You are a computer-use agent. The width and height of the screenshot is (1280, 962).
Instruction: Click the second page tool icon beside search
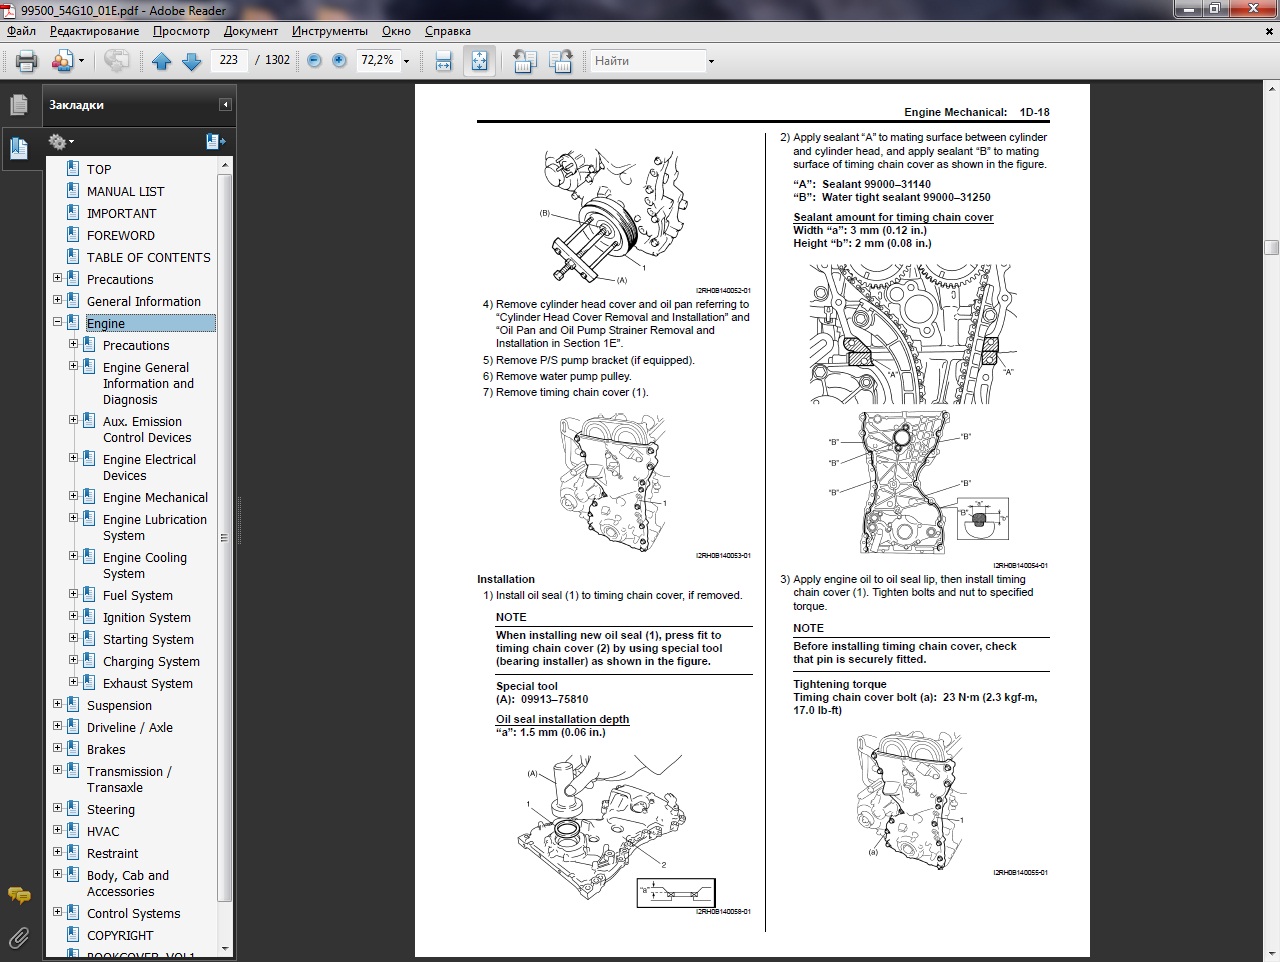(560, 61)
